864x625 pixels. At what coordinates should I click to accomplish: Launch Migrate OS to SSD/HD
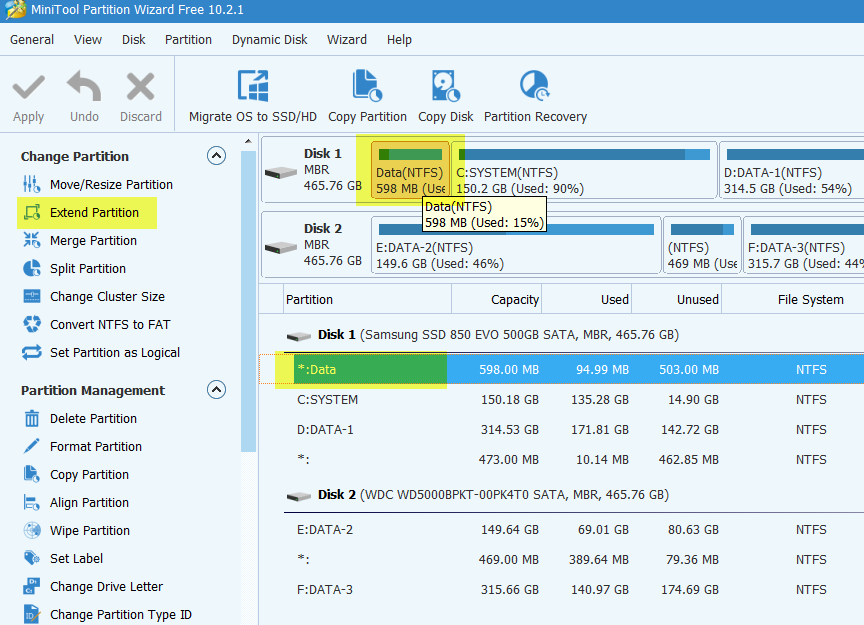pos(253,96)
